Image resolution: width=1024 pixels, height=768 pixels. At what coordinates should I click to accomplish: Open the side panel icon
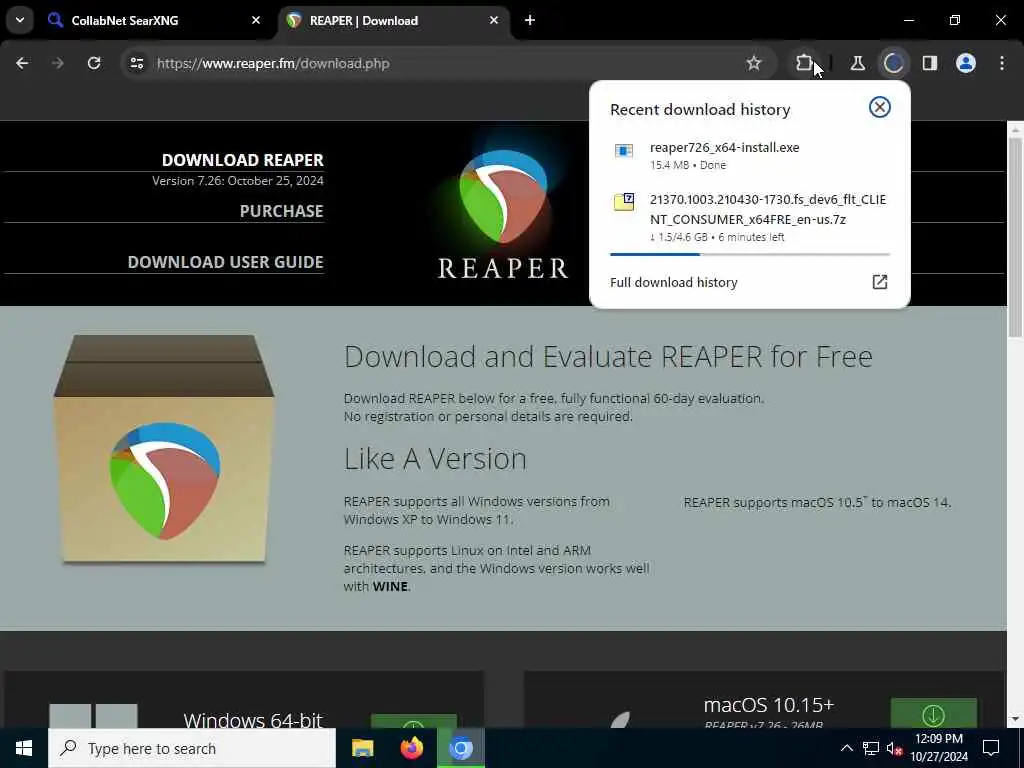click(929, 63)
